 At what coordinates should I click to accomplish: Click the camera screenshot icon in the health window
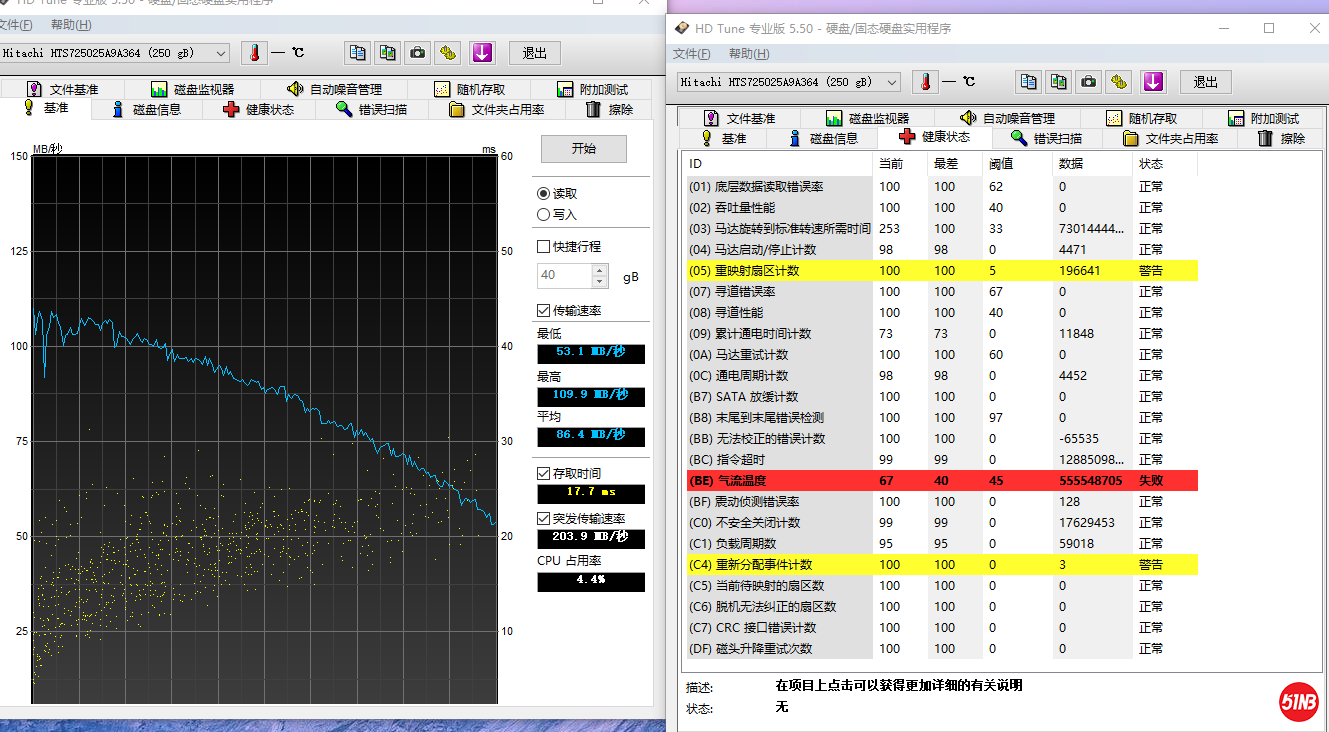[1089, 82]
